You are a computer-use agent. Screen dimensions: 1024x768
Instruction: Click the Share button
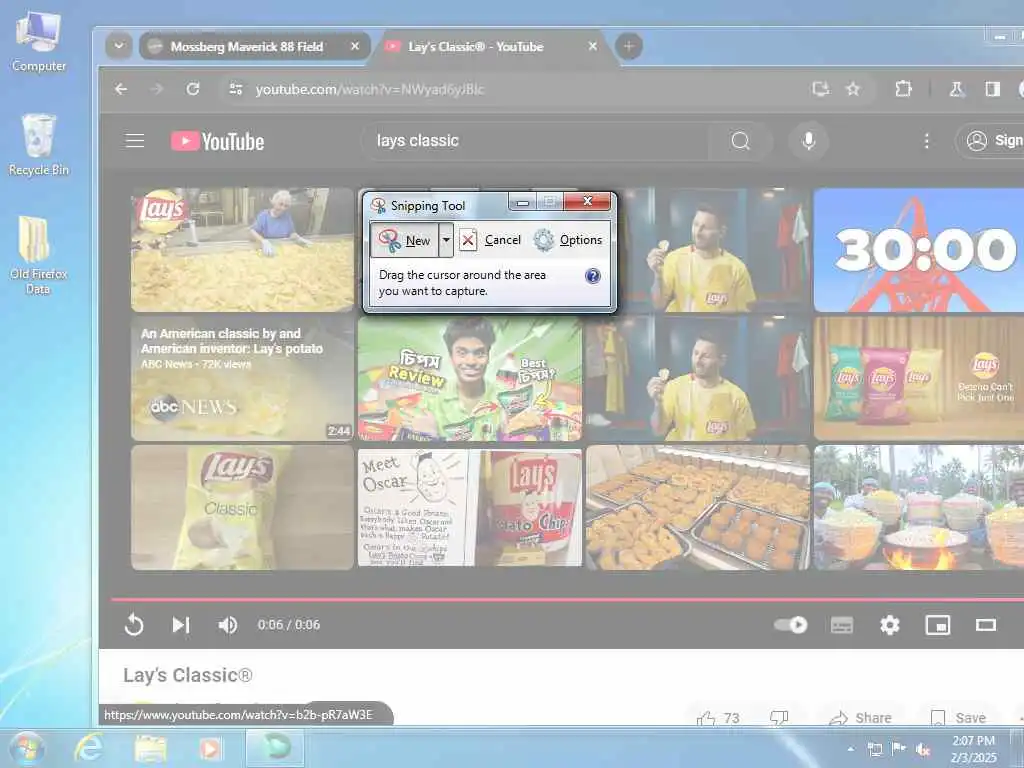(859, 718)
